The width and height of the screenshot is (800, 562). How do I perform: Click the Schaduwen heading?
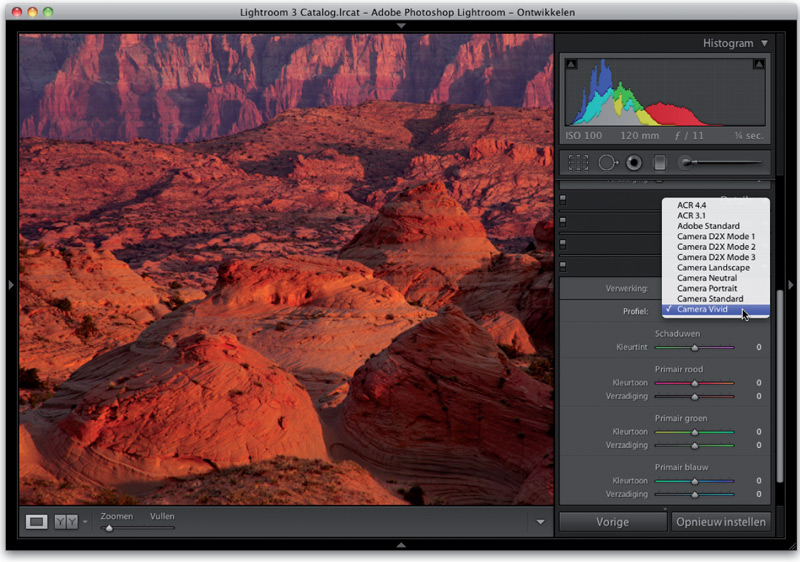[x=677, y=334]
